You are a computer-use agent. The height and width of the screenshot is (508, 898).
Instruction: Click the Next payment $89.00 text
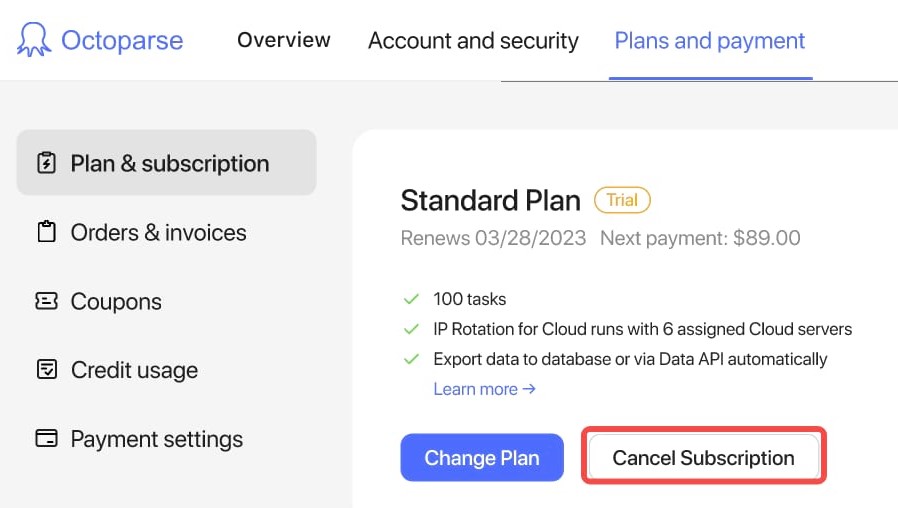[x=700, y=239]
